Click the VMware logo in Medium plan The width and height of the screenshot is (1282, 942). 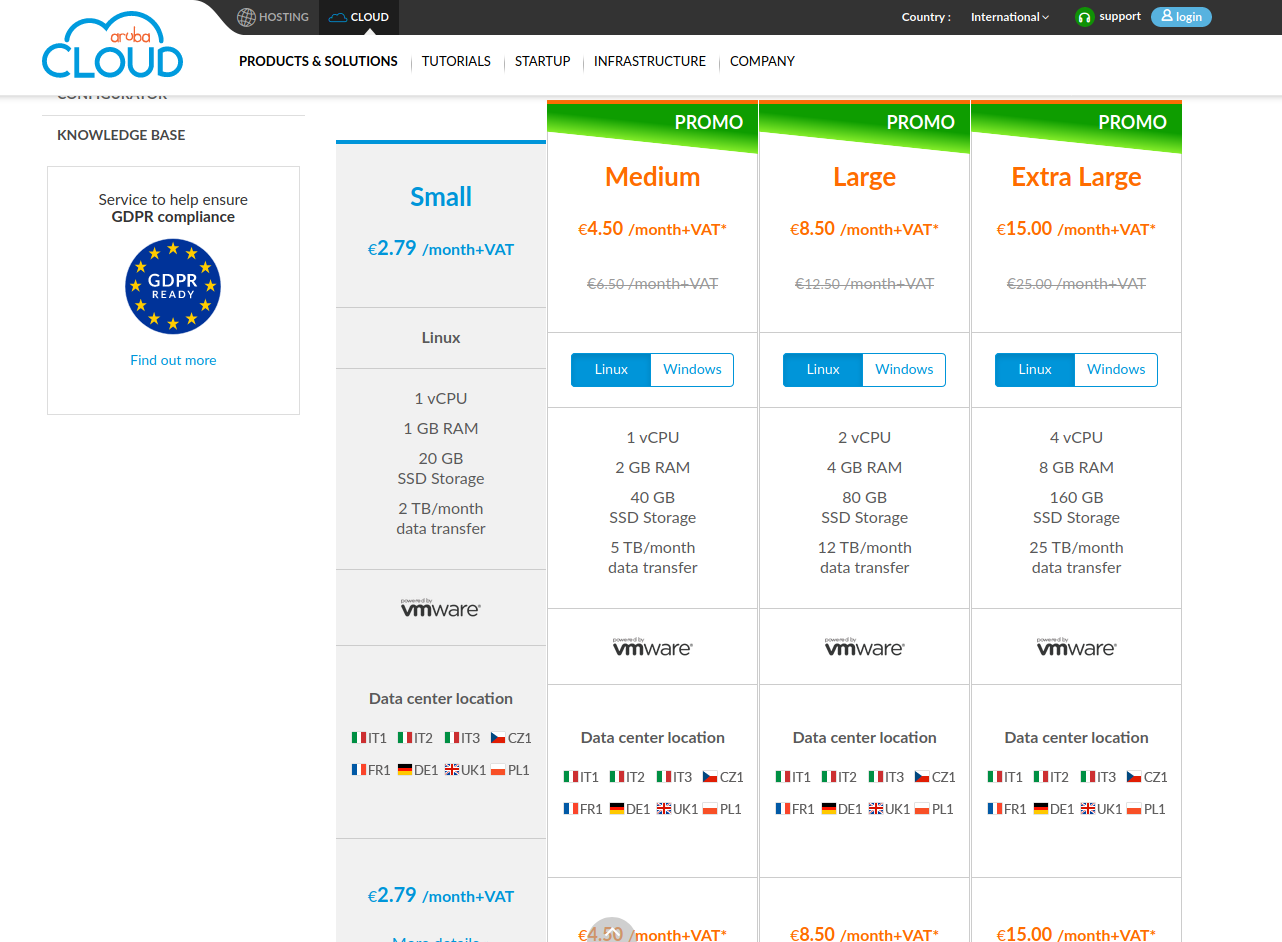click(653, 646)
